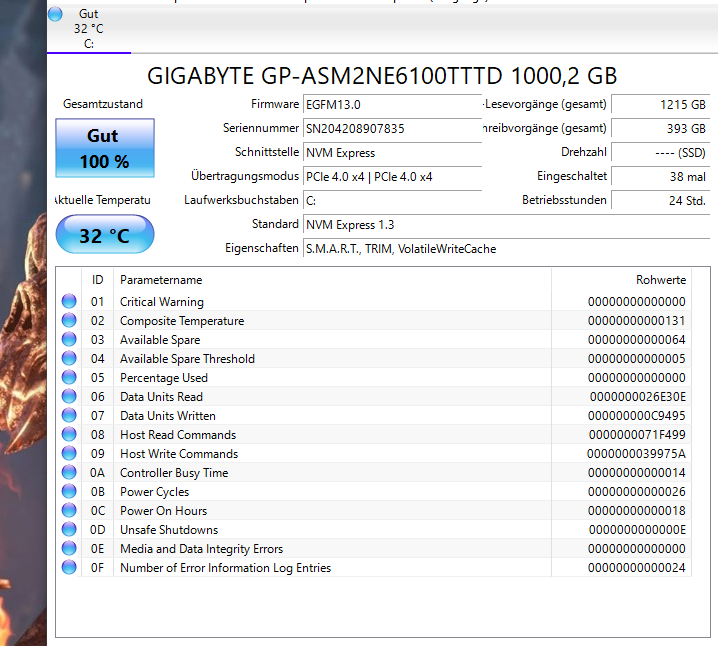Click the raw value 0000000000064

click(636, 340)
